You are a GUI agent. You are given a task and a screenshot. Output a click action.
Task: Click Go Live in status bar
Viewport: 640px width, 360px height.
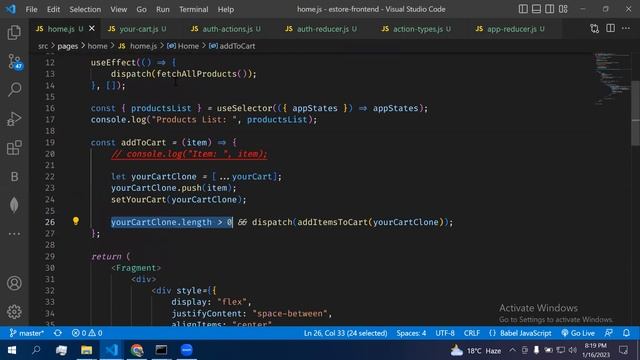click(x=578, y=333)
